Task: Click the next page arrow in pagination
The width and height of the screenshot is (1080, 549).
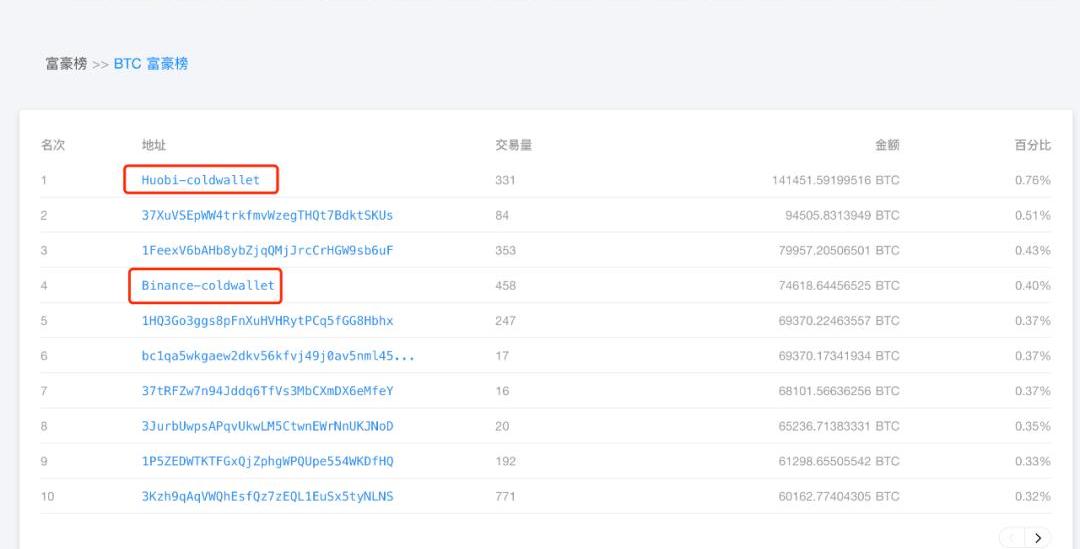Action: click(x=1038, y=538)
